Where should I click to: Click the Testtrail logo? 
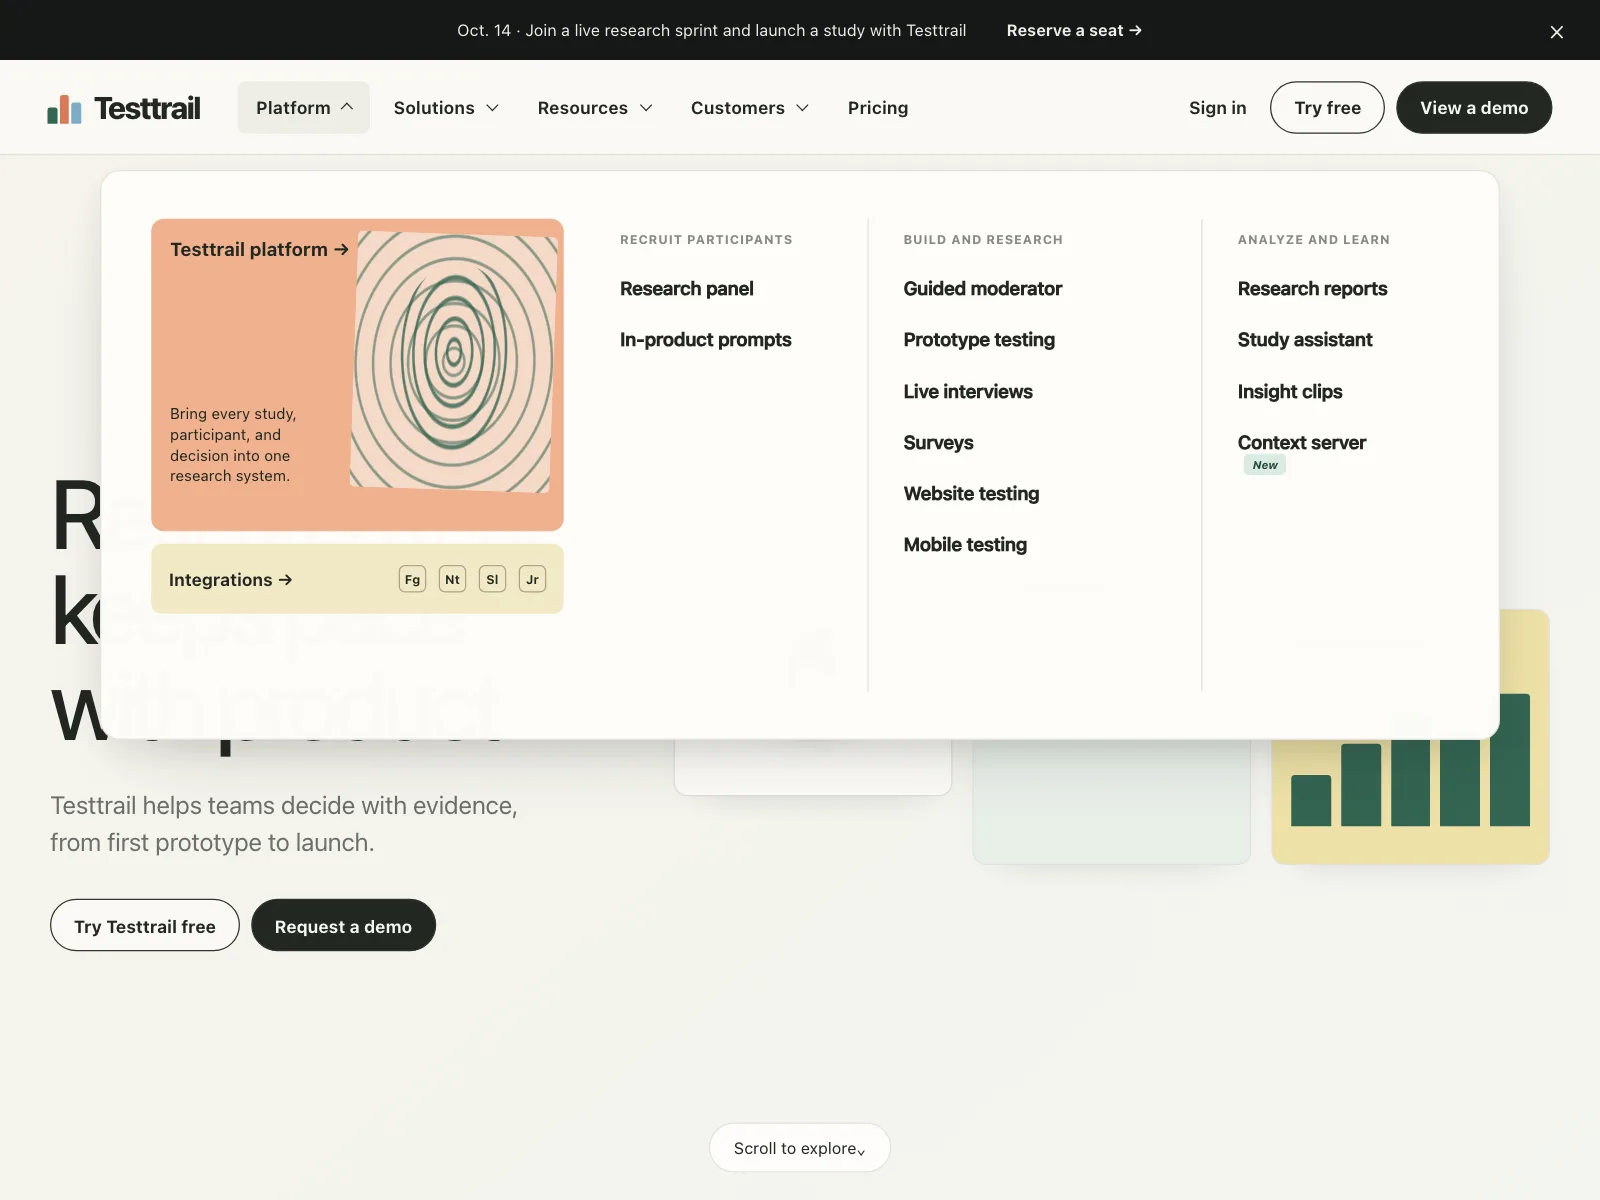coord(124,108)
